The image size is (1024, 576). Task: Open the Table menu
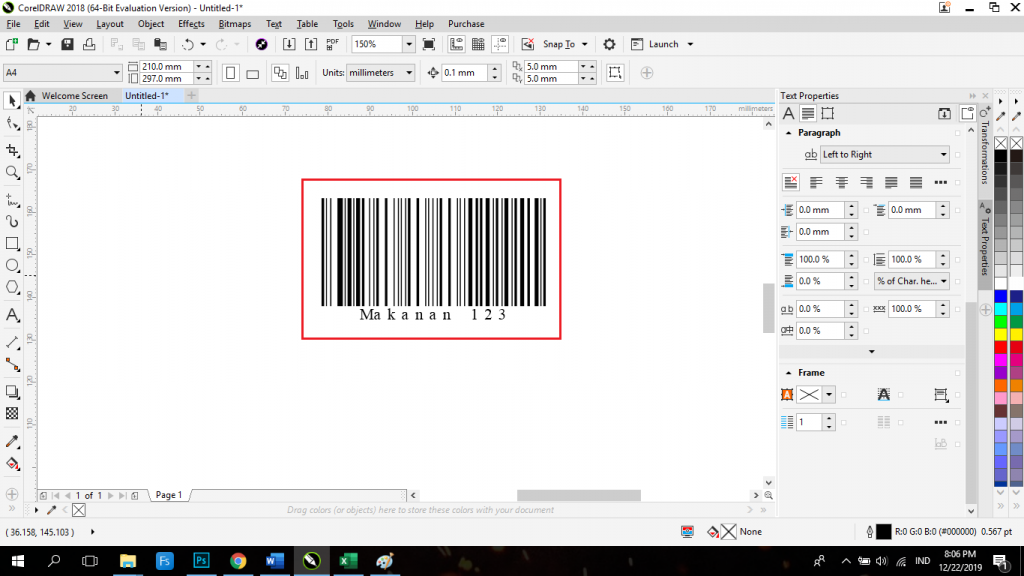point(307,24)
